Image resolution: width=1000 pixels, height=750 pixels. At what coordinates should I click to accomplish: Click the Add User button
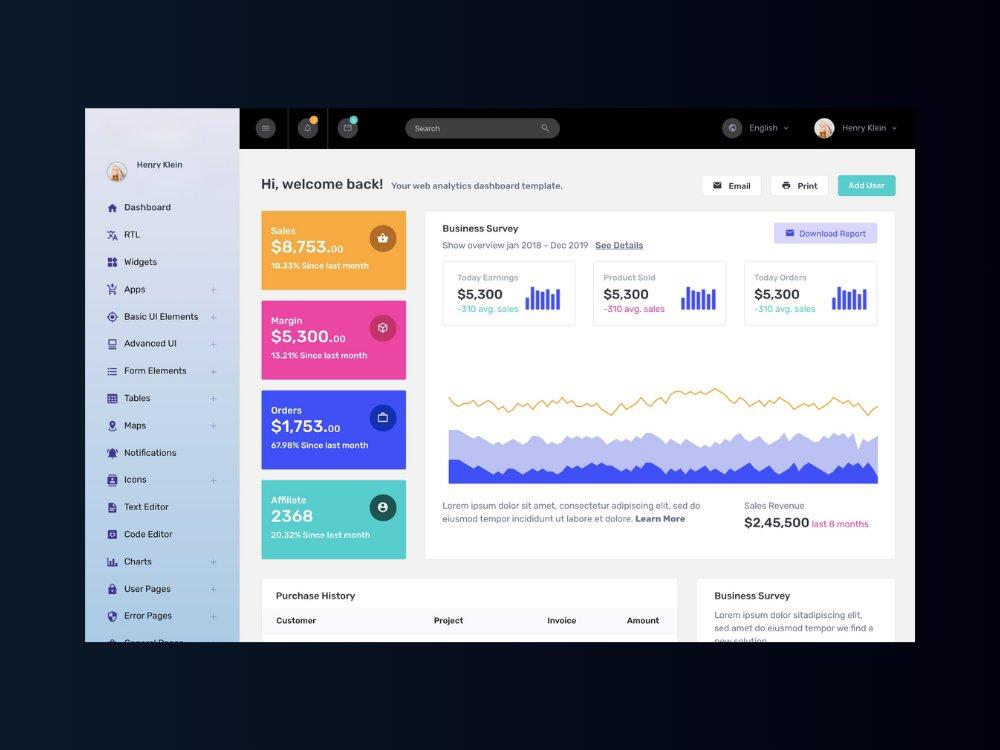[867, 186]
